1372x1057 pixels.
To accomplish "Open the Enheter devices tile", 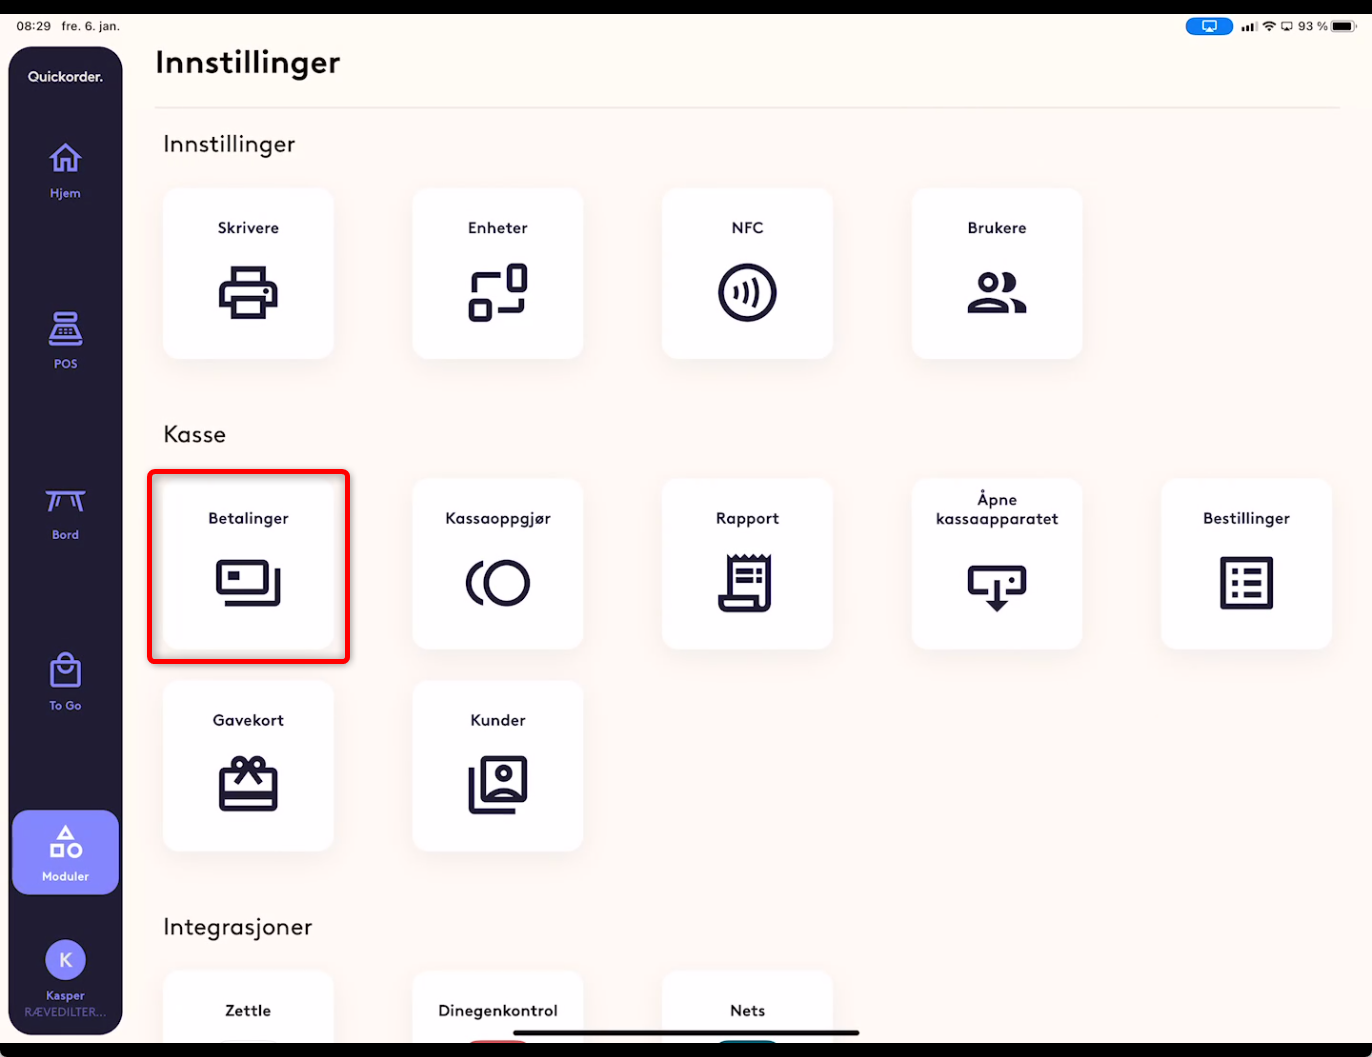I will point(498,273).
